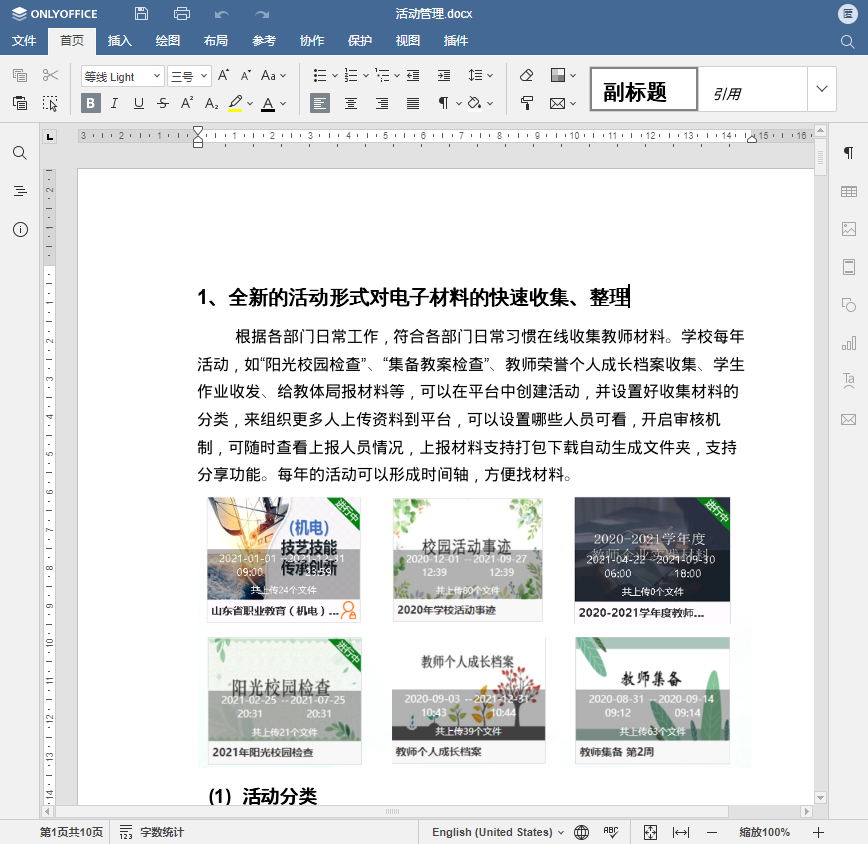Open image settings in the right sidebar
Screen dimensions: 868x844
pyautogui.click(x=850, y=228)
